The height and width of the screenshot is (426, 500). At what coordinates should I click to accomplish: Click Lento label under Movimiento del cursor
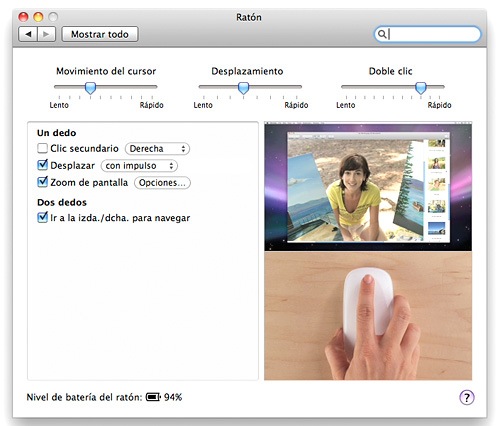coord(59,105)
